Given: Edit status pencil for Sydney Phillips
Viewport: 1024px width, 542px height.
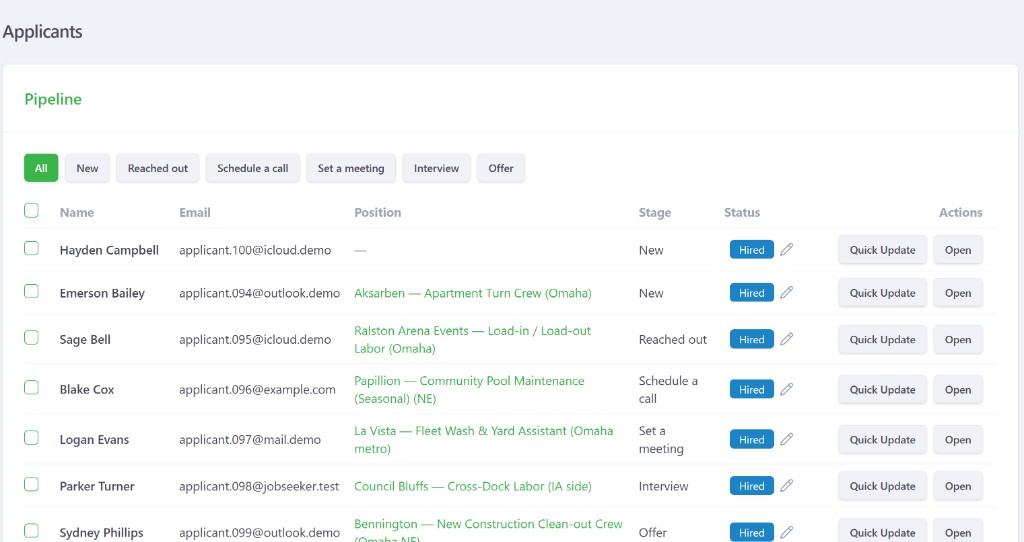Looking at the screenshot, I should tap(787, 532).
